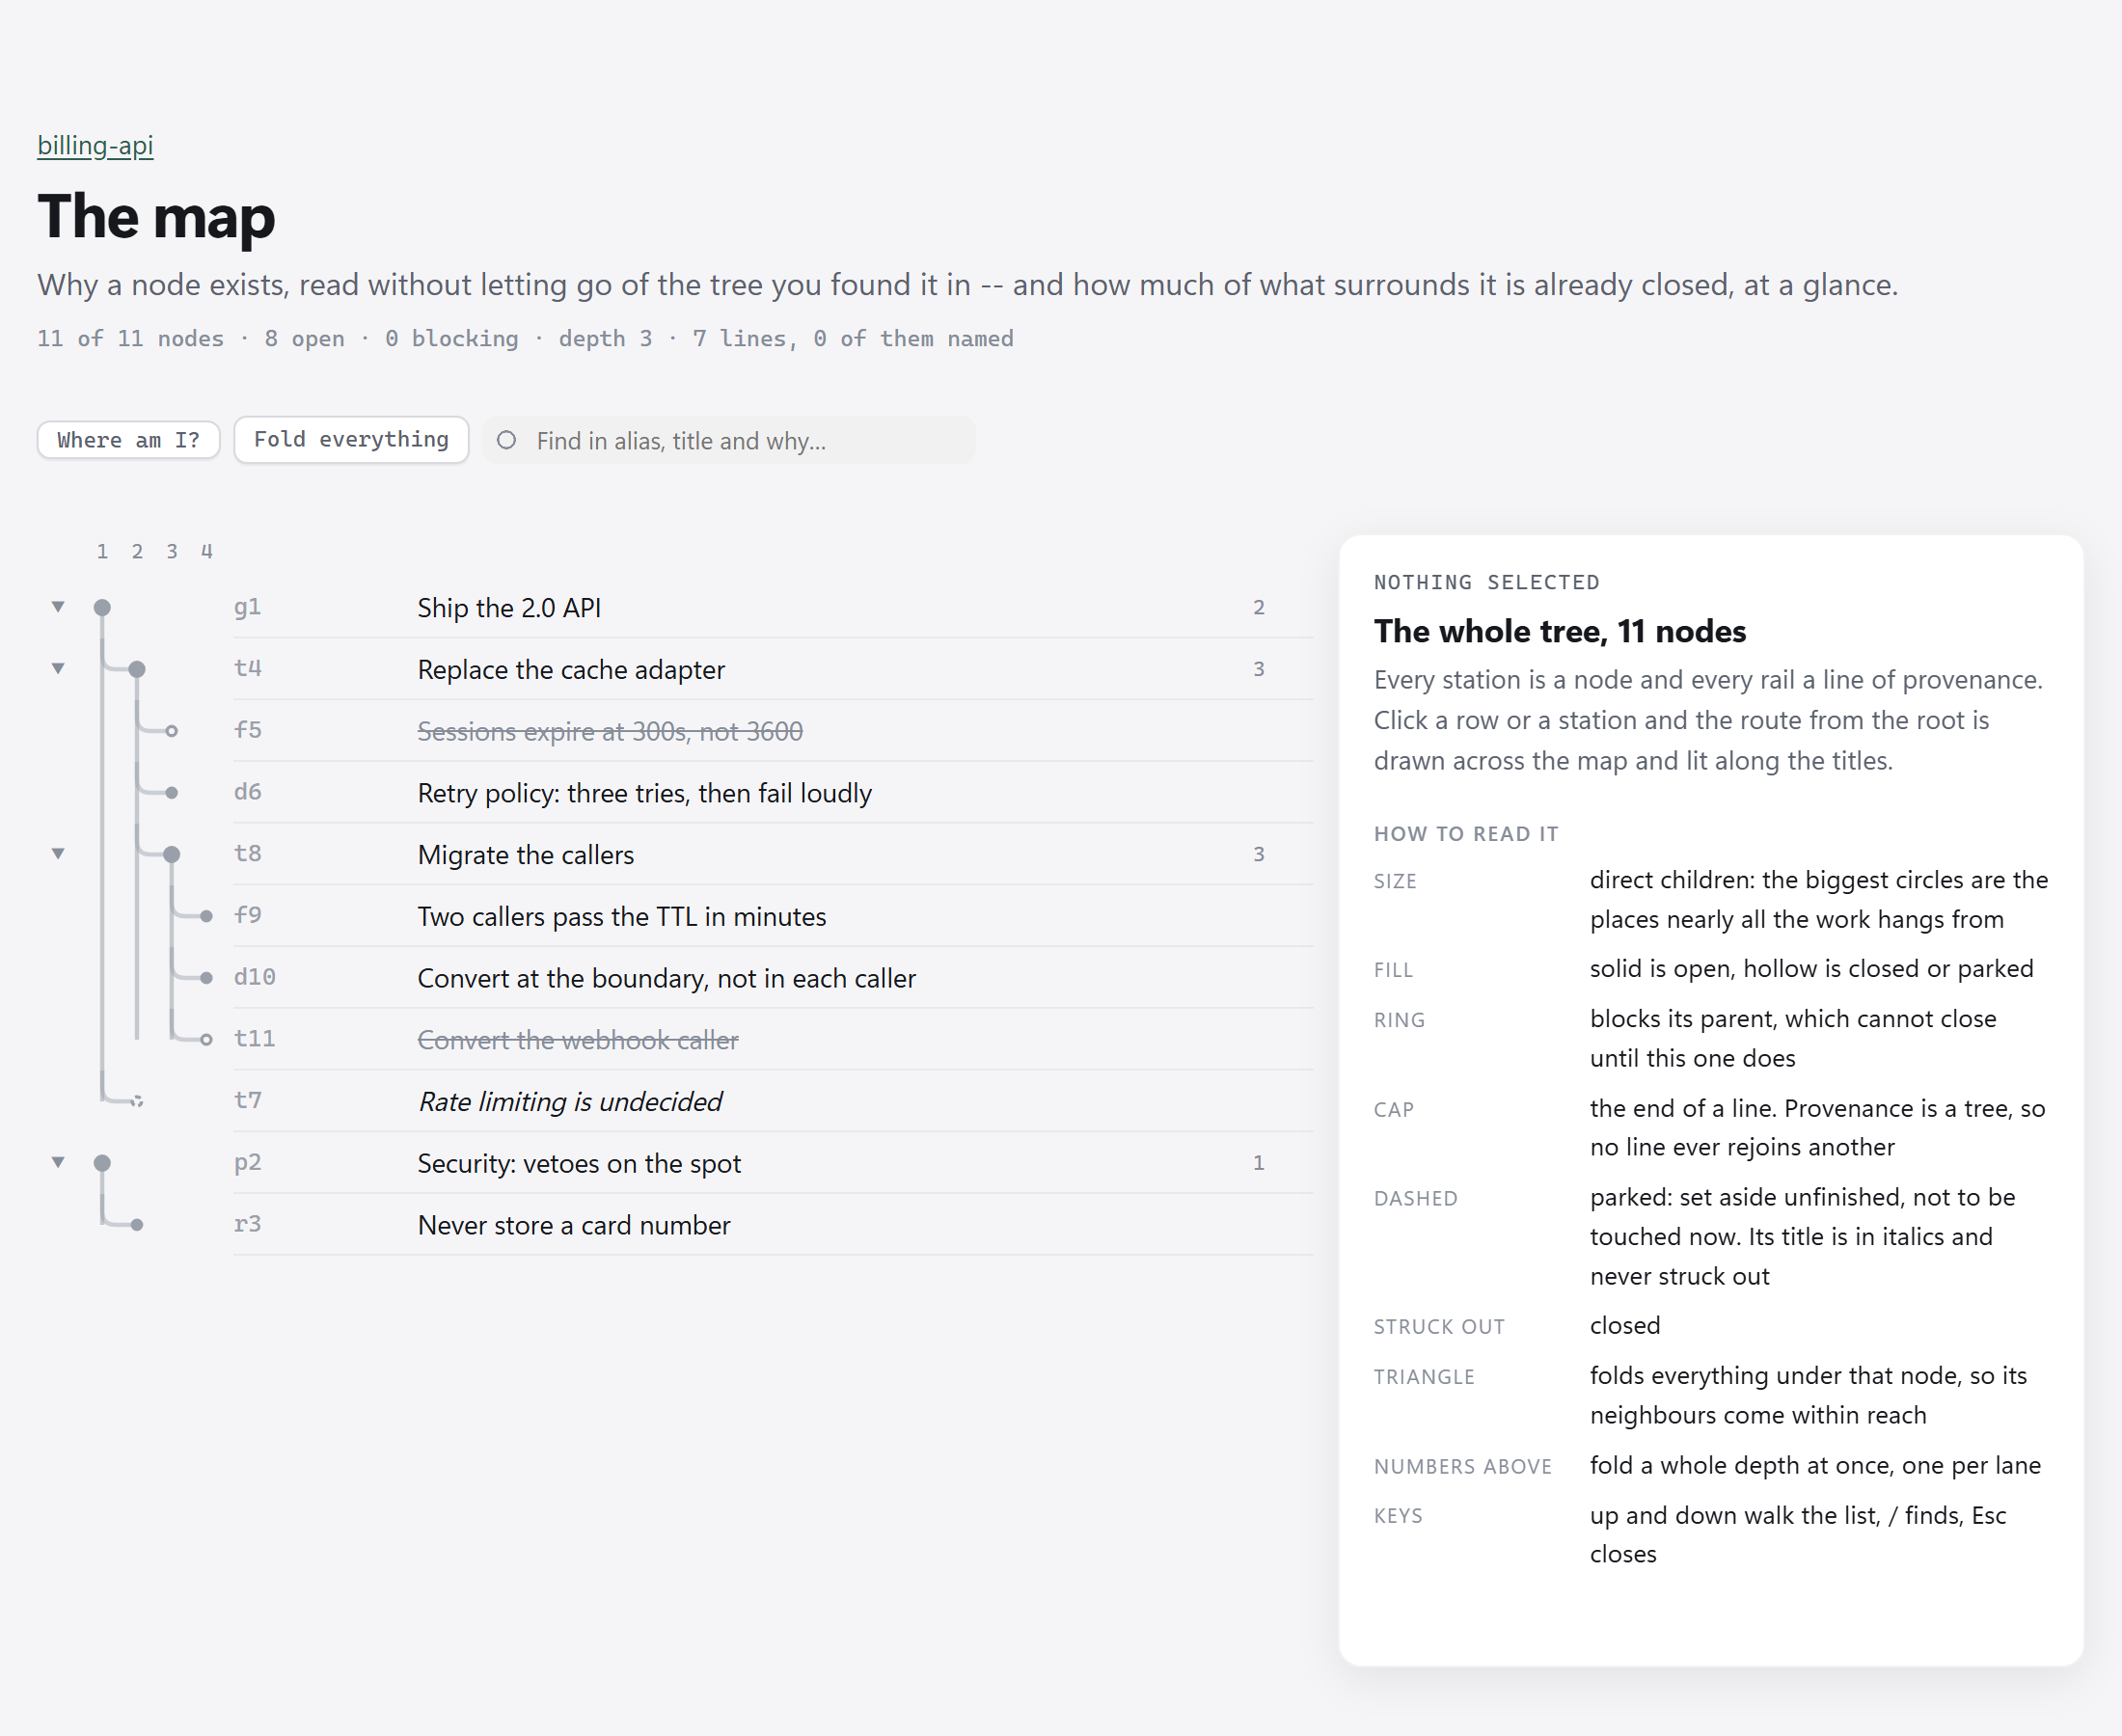Focus the Find in alias search field
The width and height of the screenshot is (2122, 1736).
coord(729,440)
